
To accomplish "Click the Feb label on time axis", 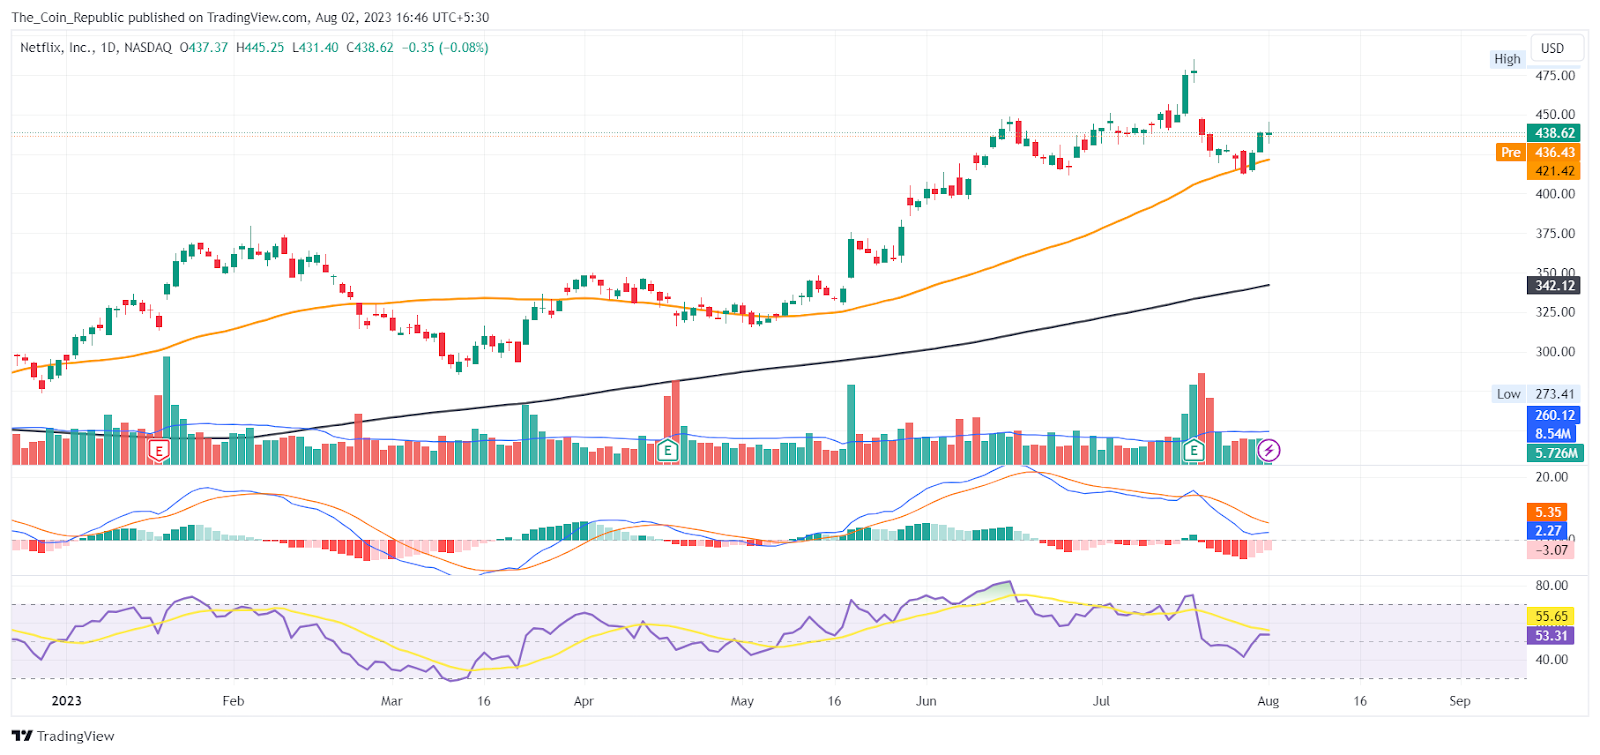I will pyautogui.click(x=233, y=701).
